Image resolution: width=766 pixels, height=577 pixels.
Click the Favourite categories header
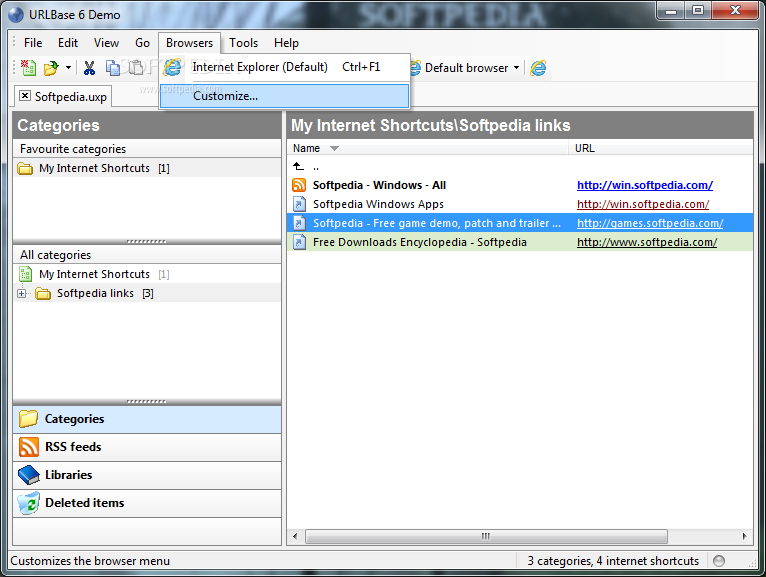147,149
